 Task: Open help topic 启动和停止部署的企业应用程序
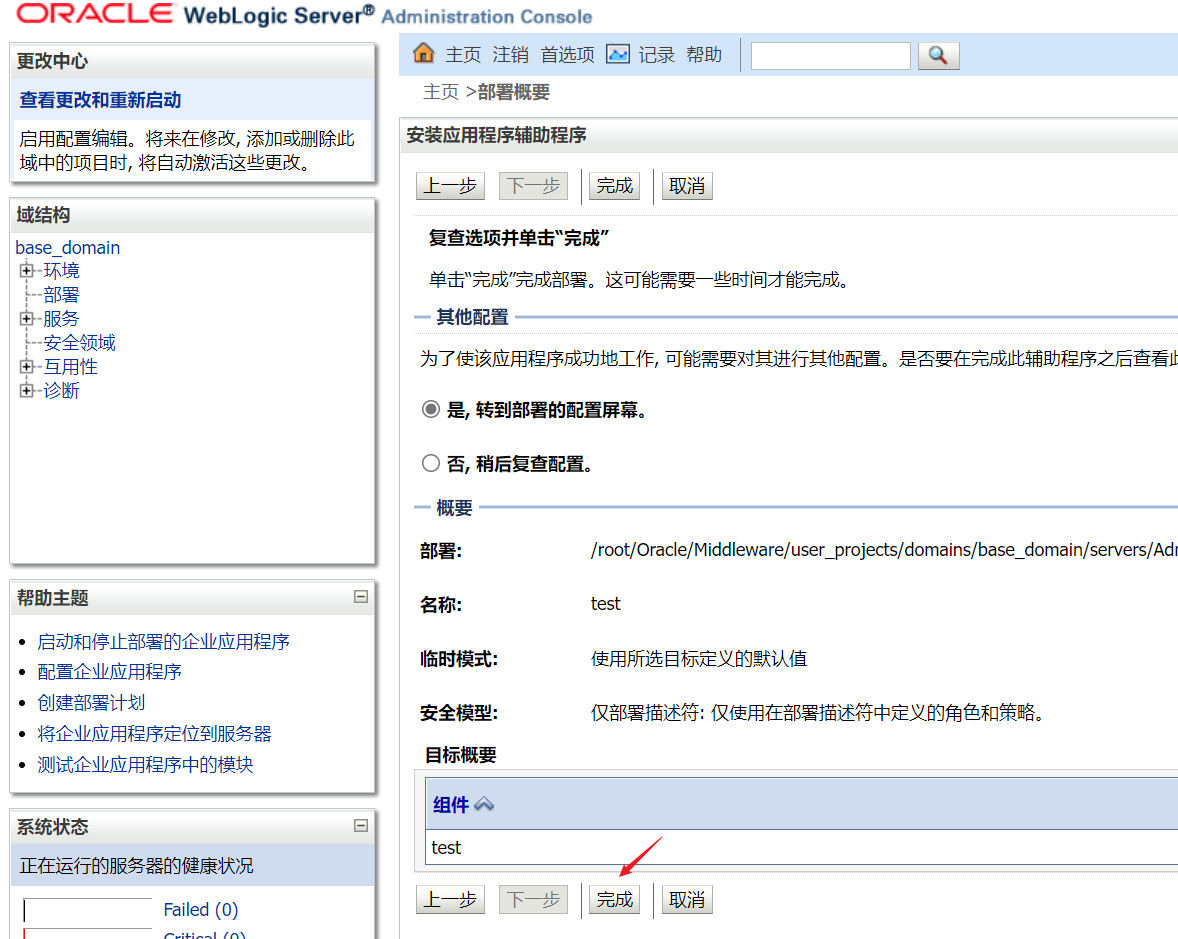coord(163,642)
